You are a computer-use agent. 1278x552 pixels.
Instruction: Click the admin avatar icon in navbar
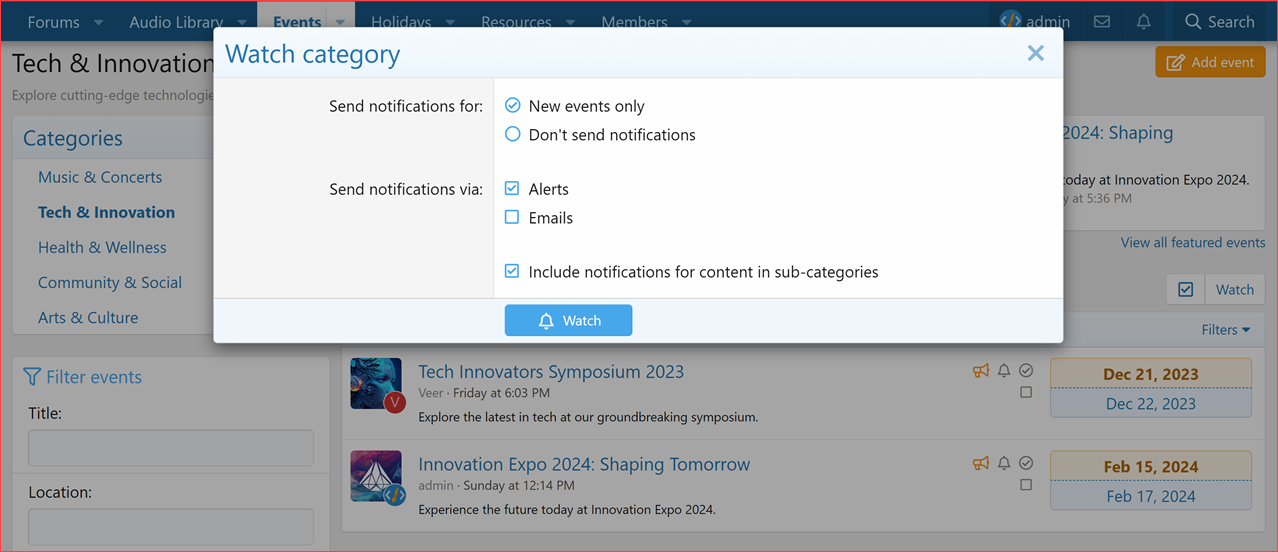tap(1011, 21)
